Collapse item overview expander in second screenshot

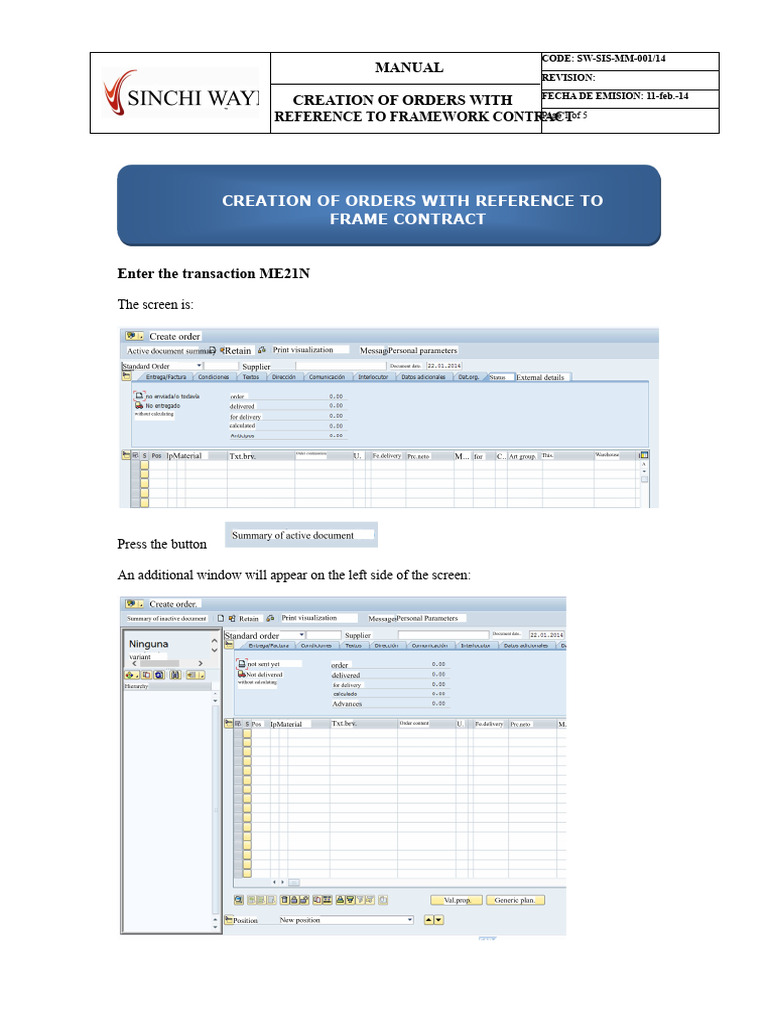click(x=229, y=724)
